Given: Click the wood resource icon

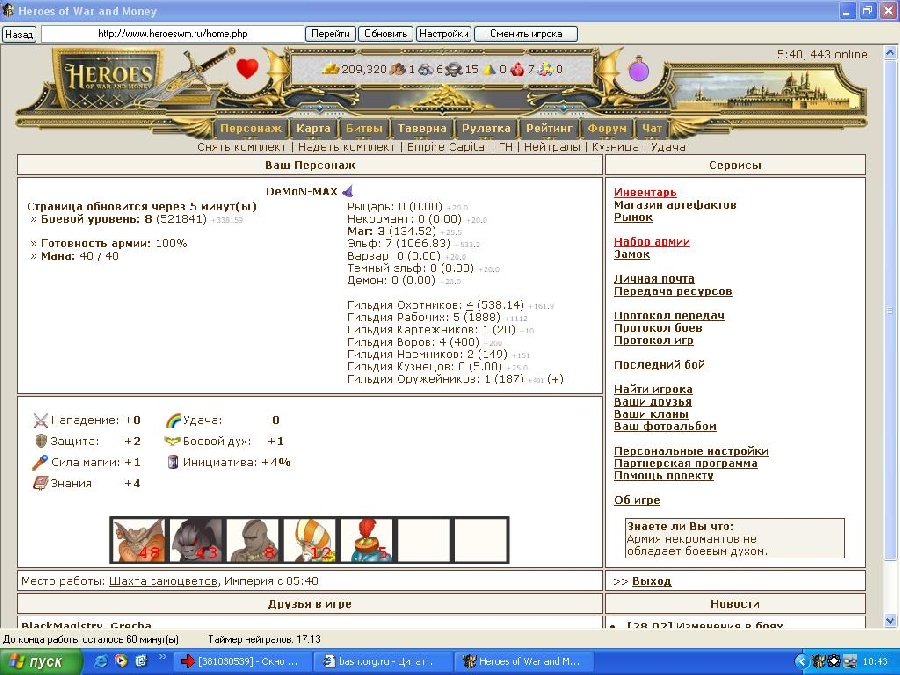Looking at the screenshot, I should point(398,69).
